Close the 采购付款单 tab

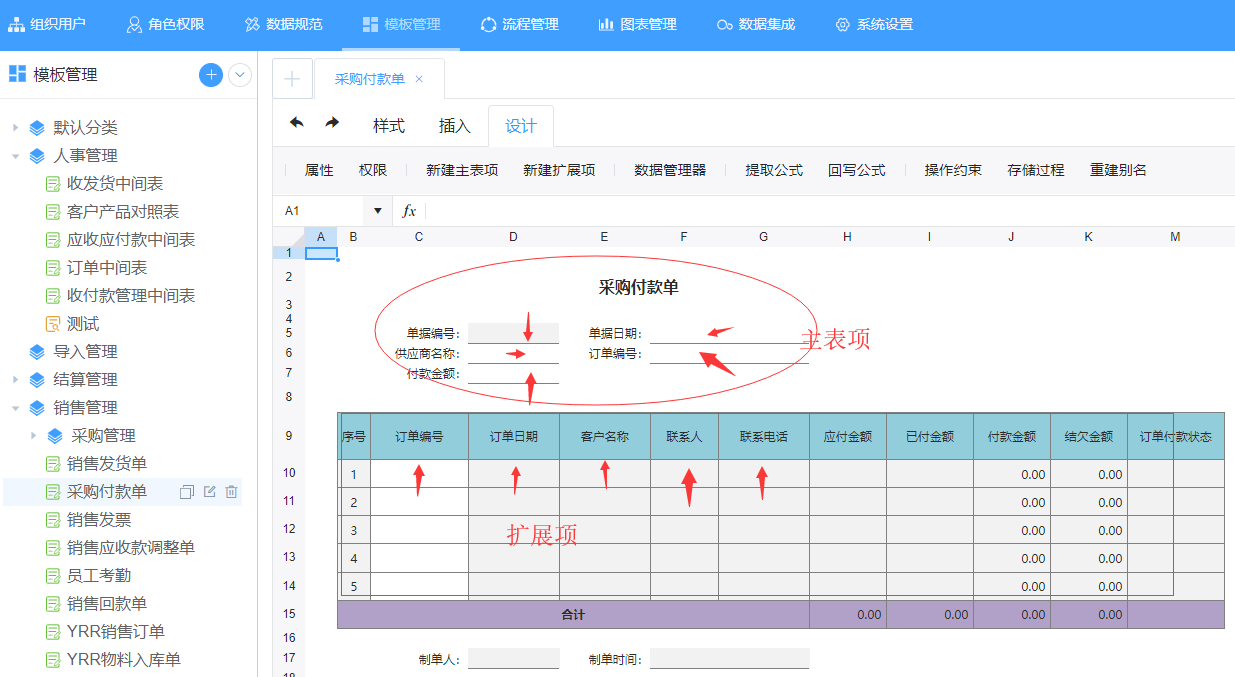tap(419, 79)
